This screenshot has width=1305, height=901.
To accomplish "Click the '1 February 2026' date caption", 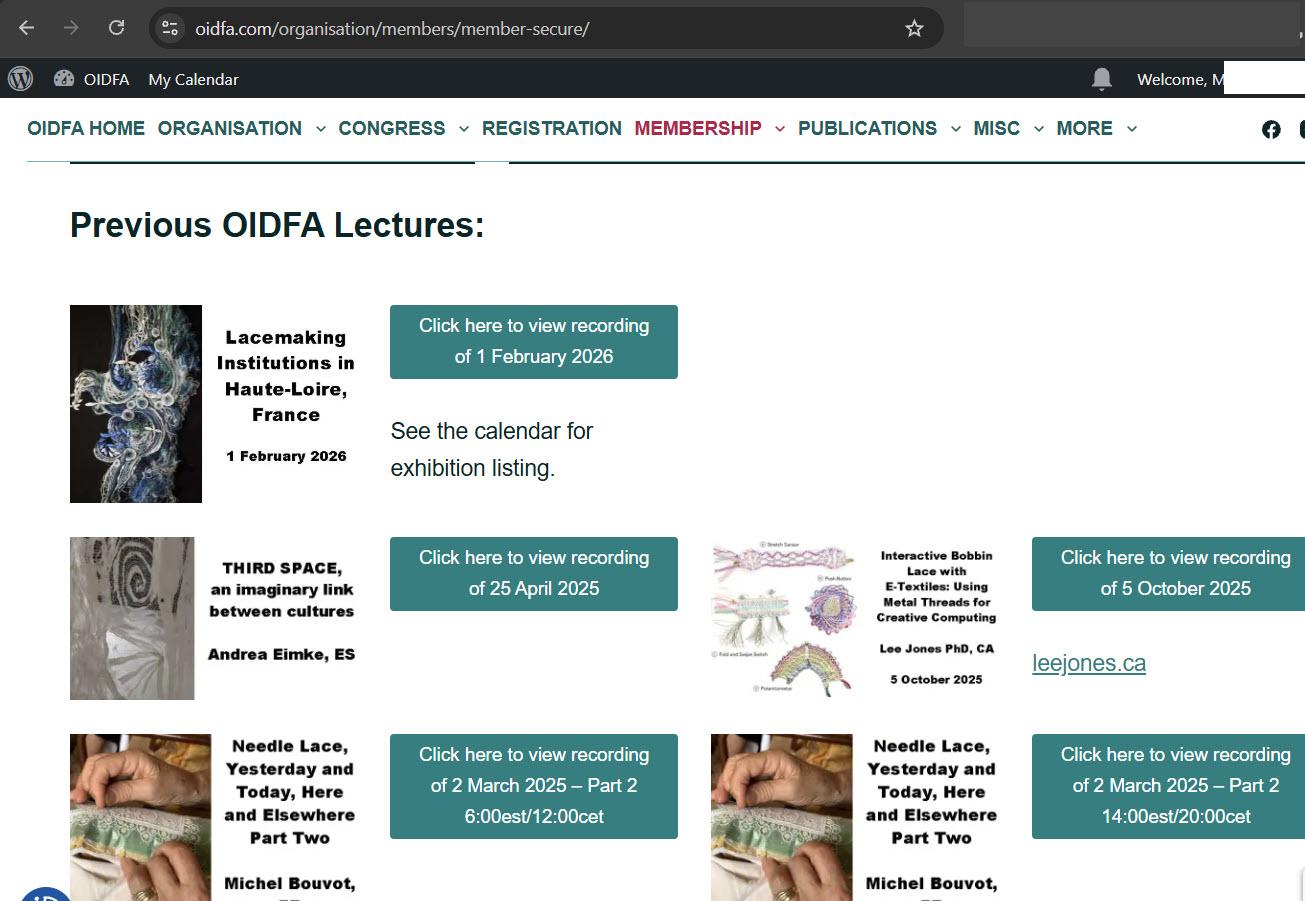I will click(286, 456).
